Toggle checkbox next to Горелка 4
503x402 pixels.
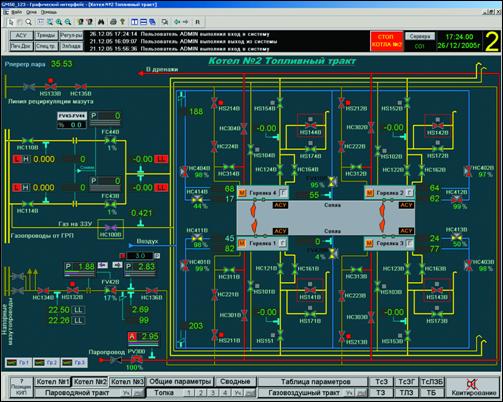(283, 193)
